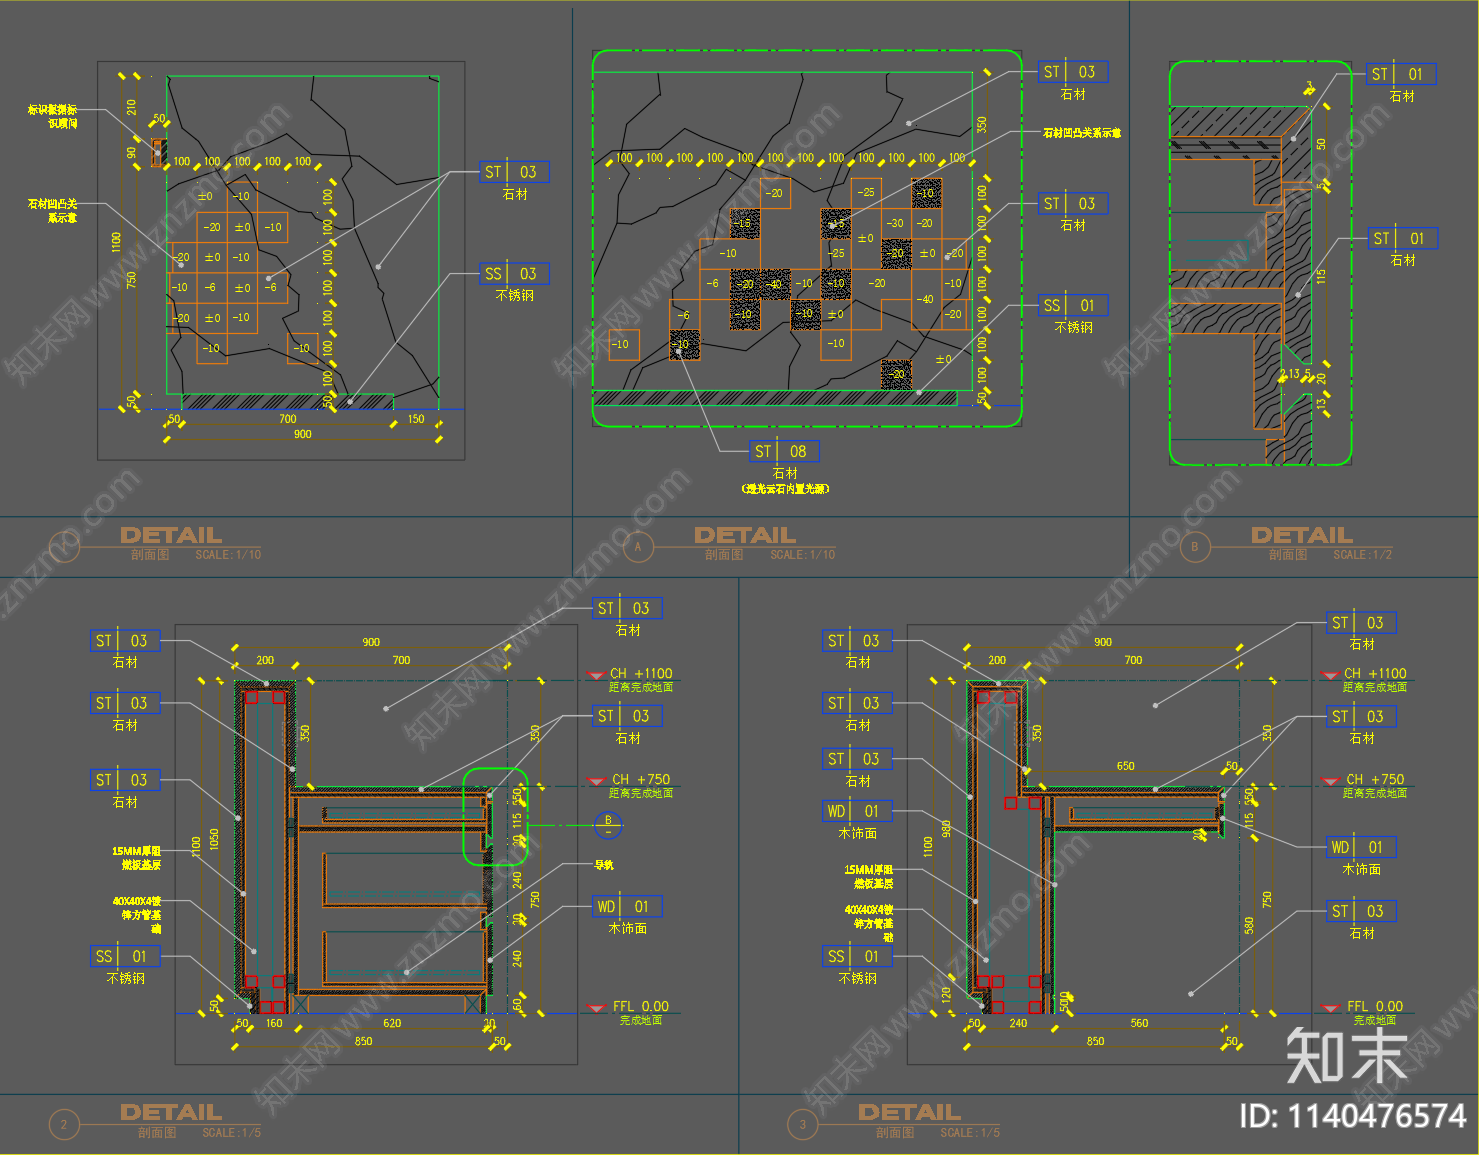
Task: Click the 350 vertical dimension in detail A
Action: coord(982,125)
